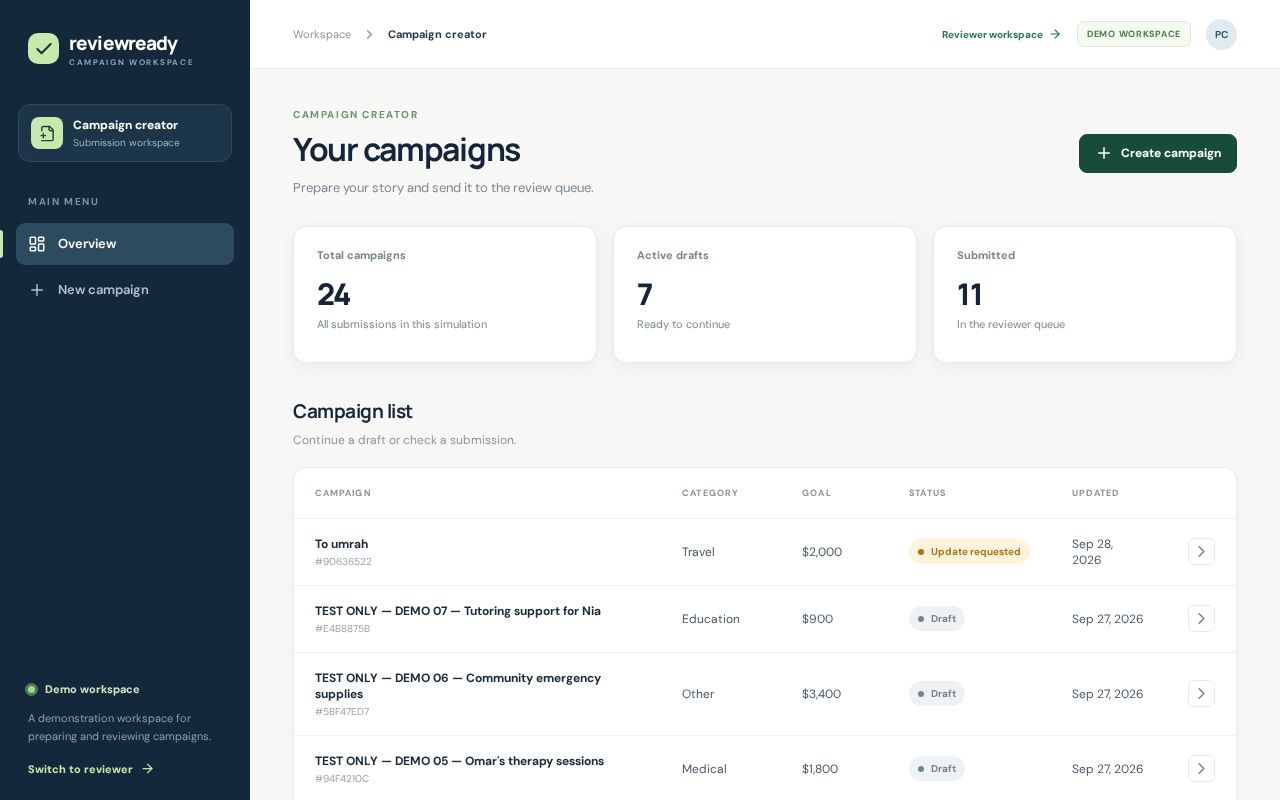The image size is (1280, 800).
Task: Click the Campaign list heading
Action: click(x=352, y=412)
